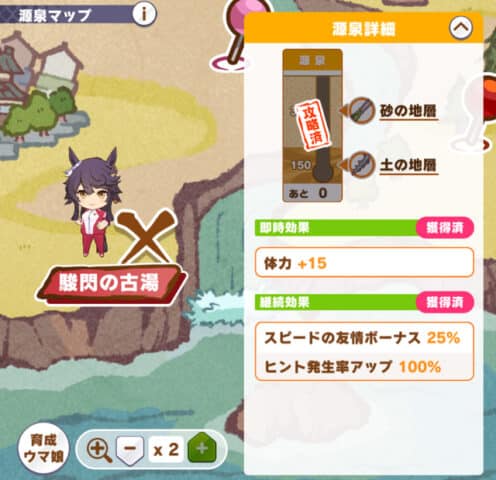Screen dimensions: 496x480
Task: Click the 獲得済 badge on 即時効果
Action: 445,228
